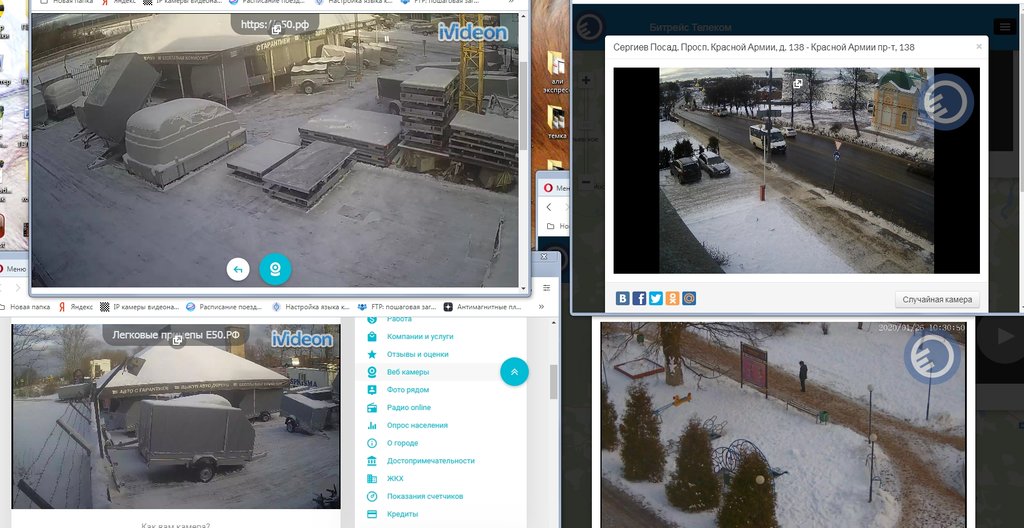Screen dimensions: 1024x528
Task: Open IP камеры видеона... bookmark
Action: [x=140, y=306]
